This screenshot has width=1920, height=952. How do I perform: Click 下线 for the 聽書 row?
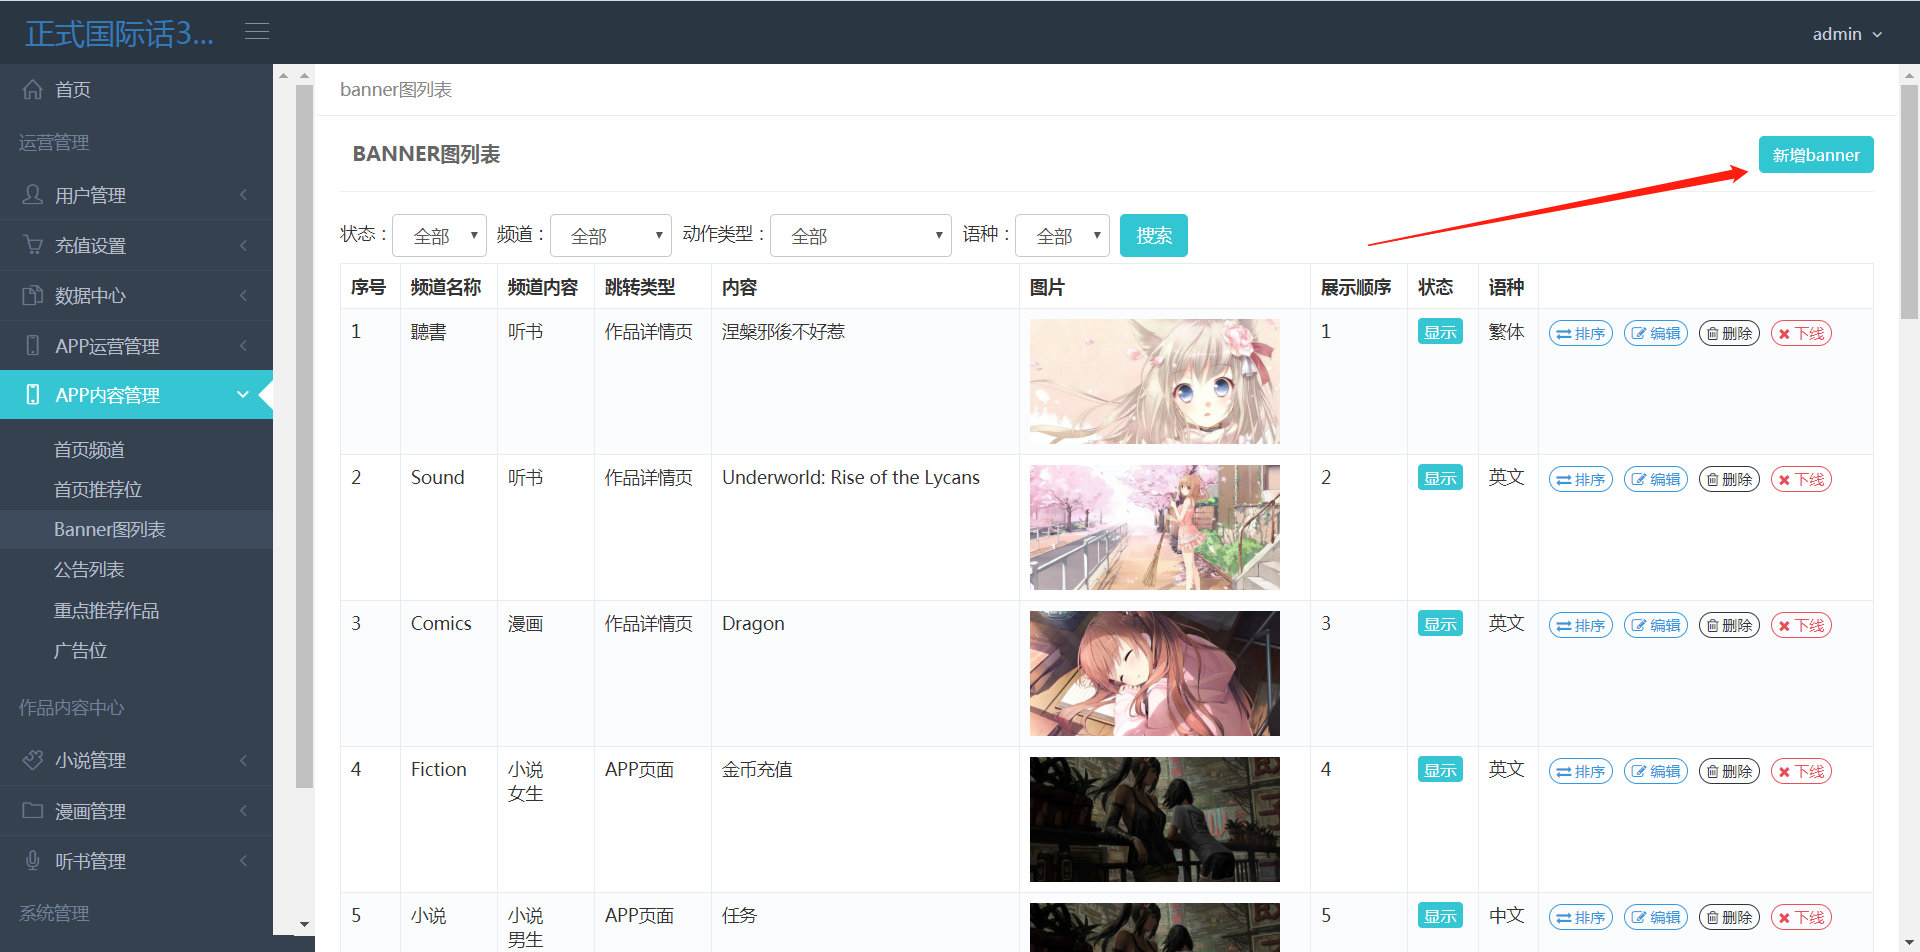1801,333
